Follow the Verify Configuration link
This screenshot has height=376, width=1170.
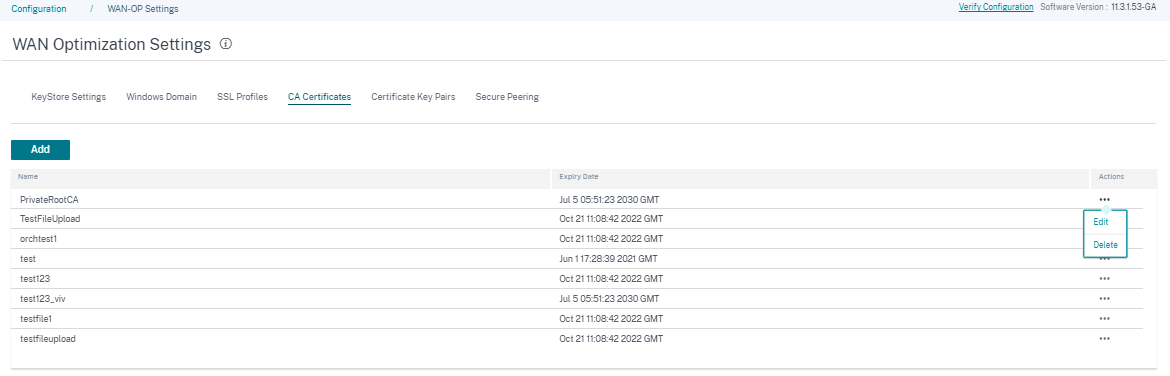pos(996,7)
